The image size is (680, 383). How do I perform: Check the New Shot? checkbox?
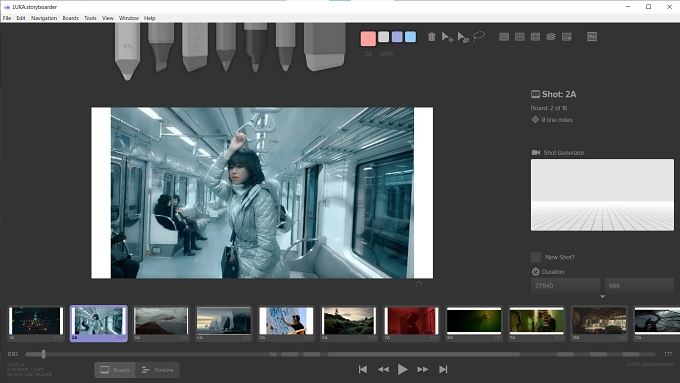pos(536,257)
